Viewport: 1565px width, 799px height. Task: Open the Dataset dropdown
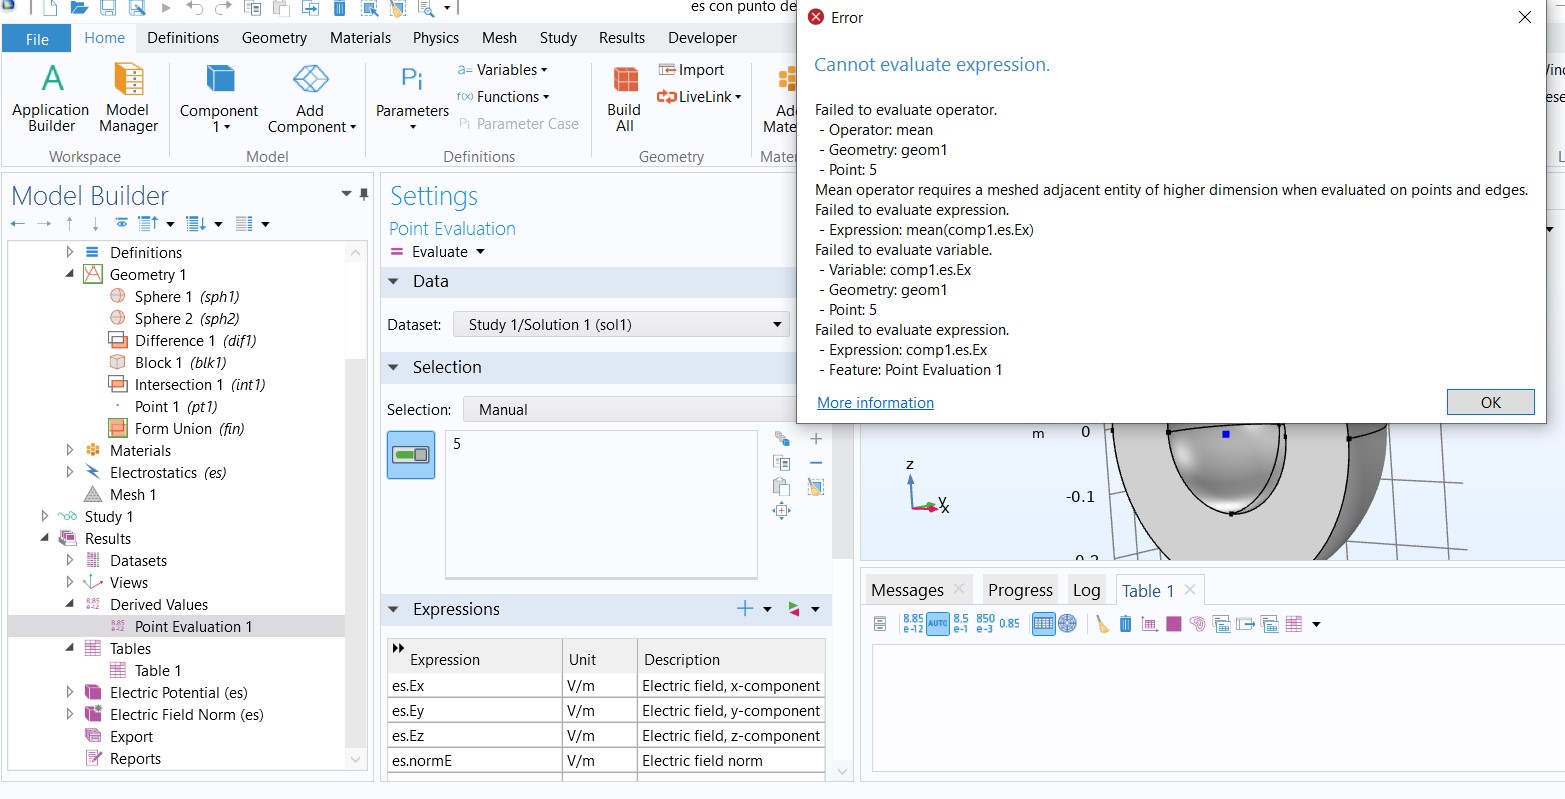coord(620,325)
